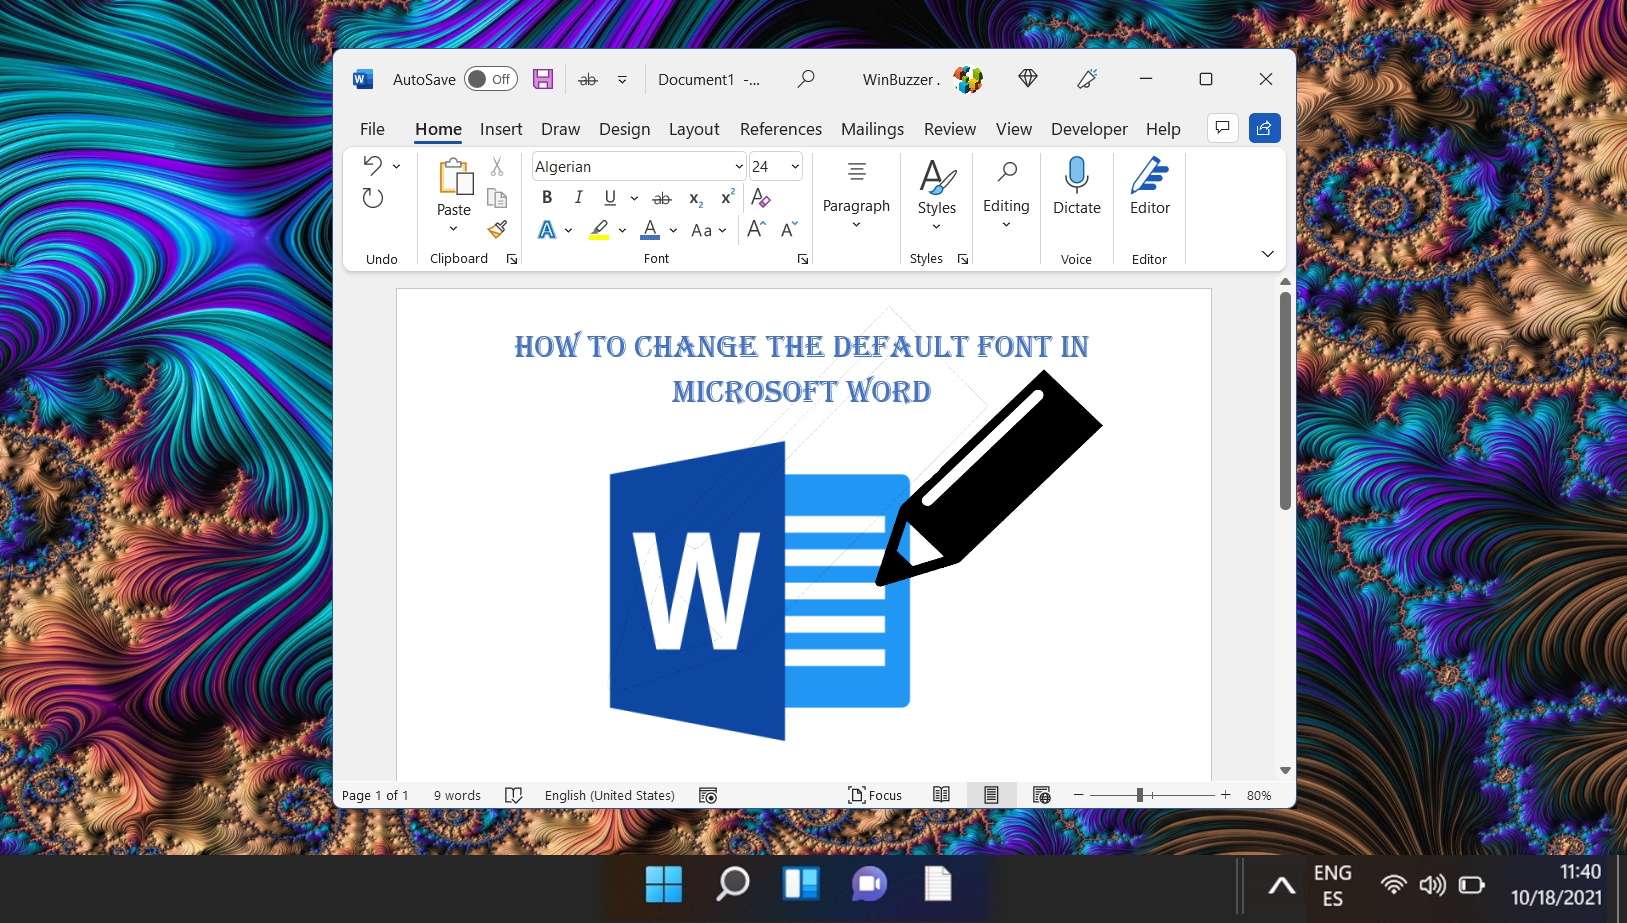Click Text Effects glowing A icon
Image resolution: width=1627 pixels, height=923 pixels.
pyautogui.click(x=547, y=230)
